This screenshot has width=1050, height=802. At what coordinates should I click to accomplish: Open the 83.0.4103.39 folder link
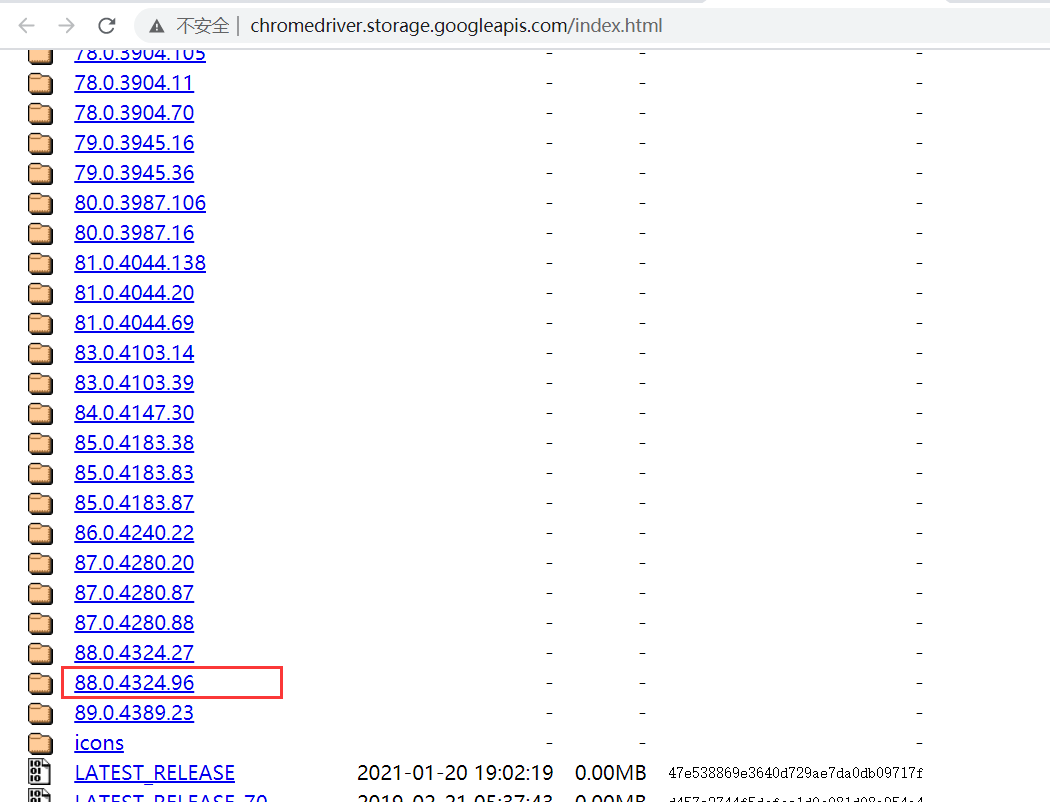tap(134, 383)
